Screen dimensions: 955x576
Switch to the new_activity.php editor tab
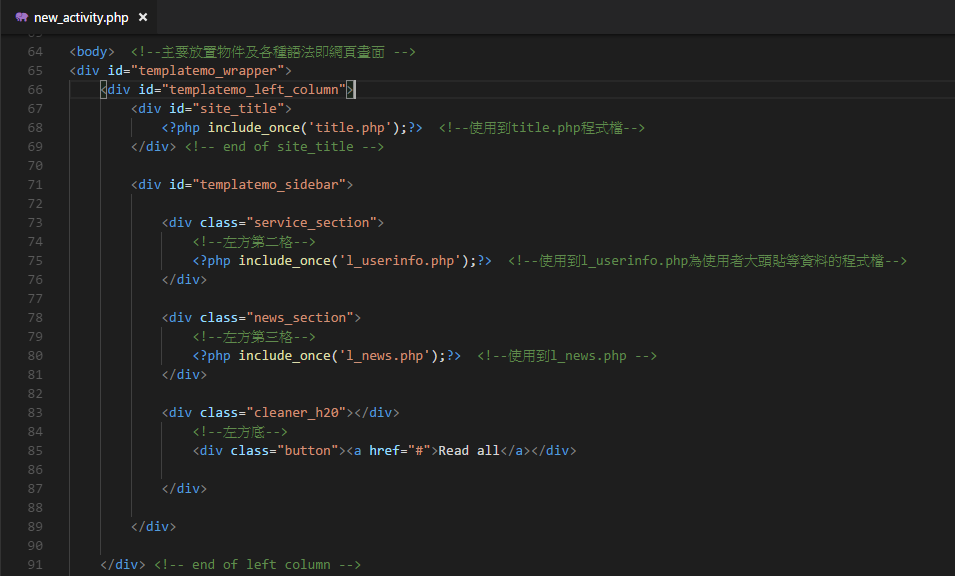click(79, 17)
